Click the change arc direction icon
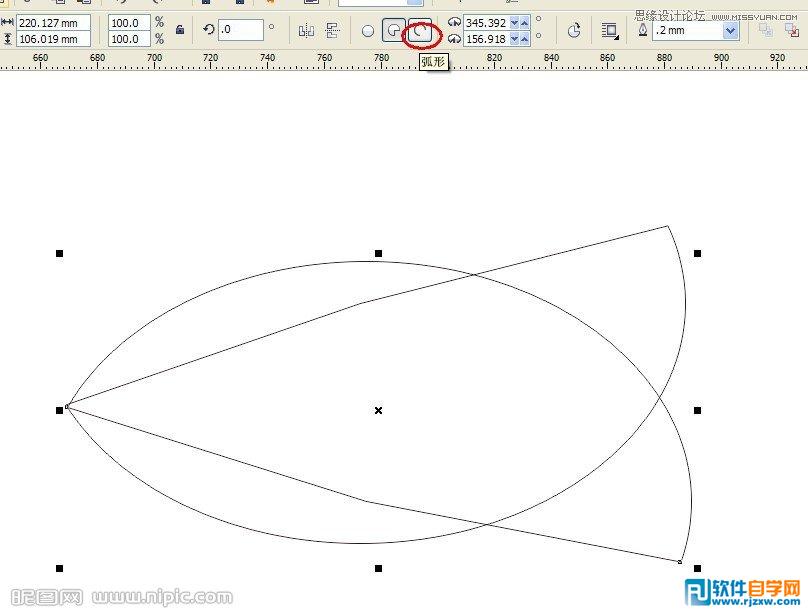Image resolution: width=808 pixels, height=615 pixels. (575, 31)
